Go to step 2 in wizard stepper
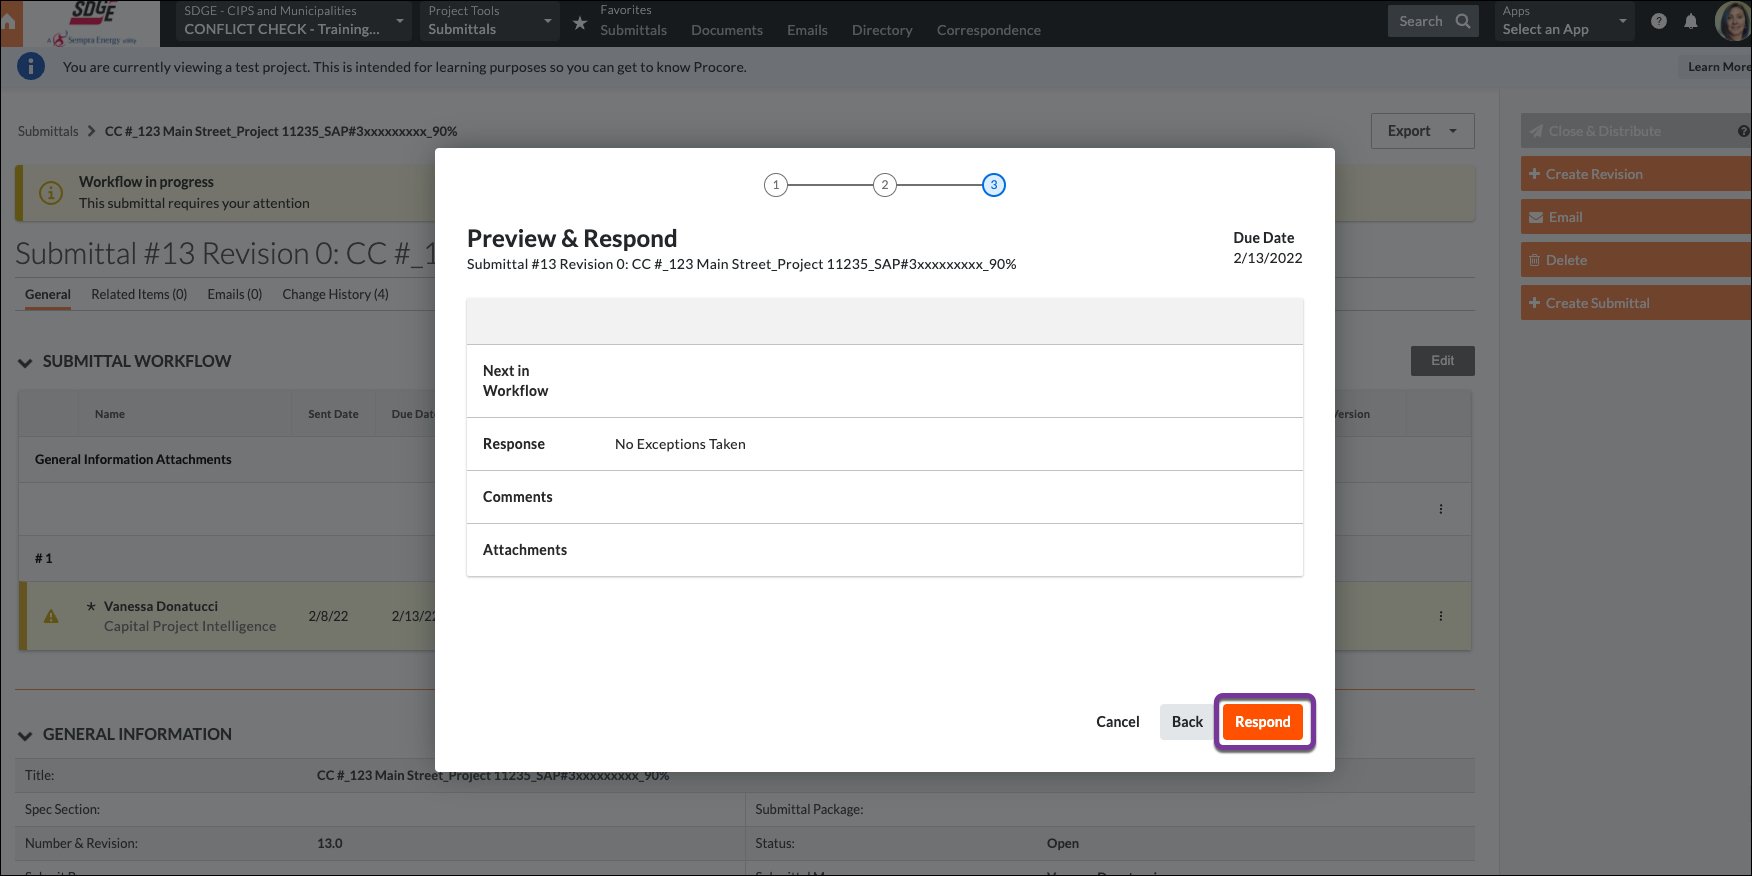 (x=885, y=185)
